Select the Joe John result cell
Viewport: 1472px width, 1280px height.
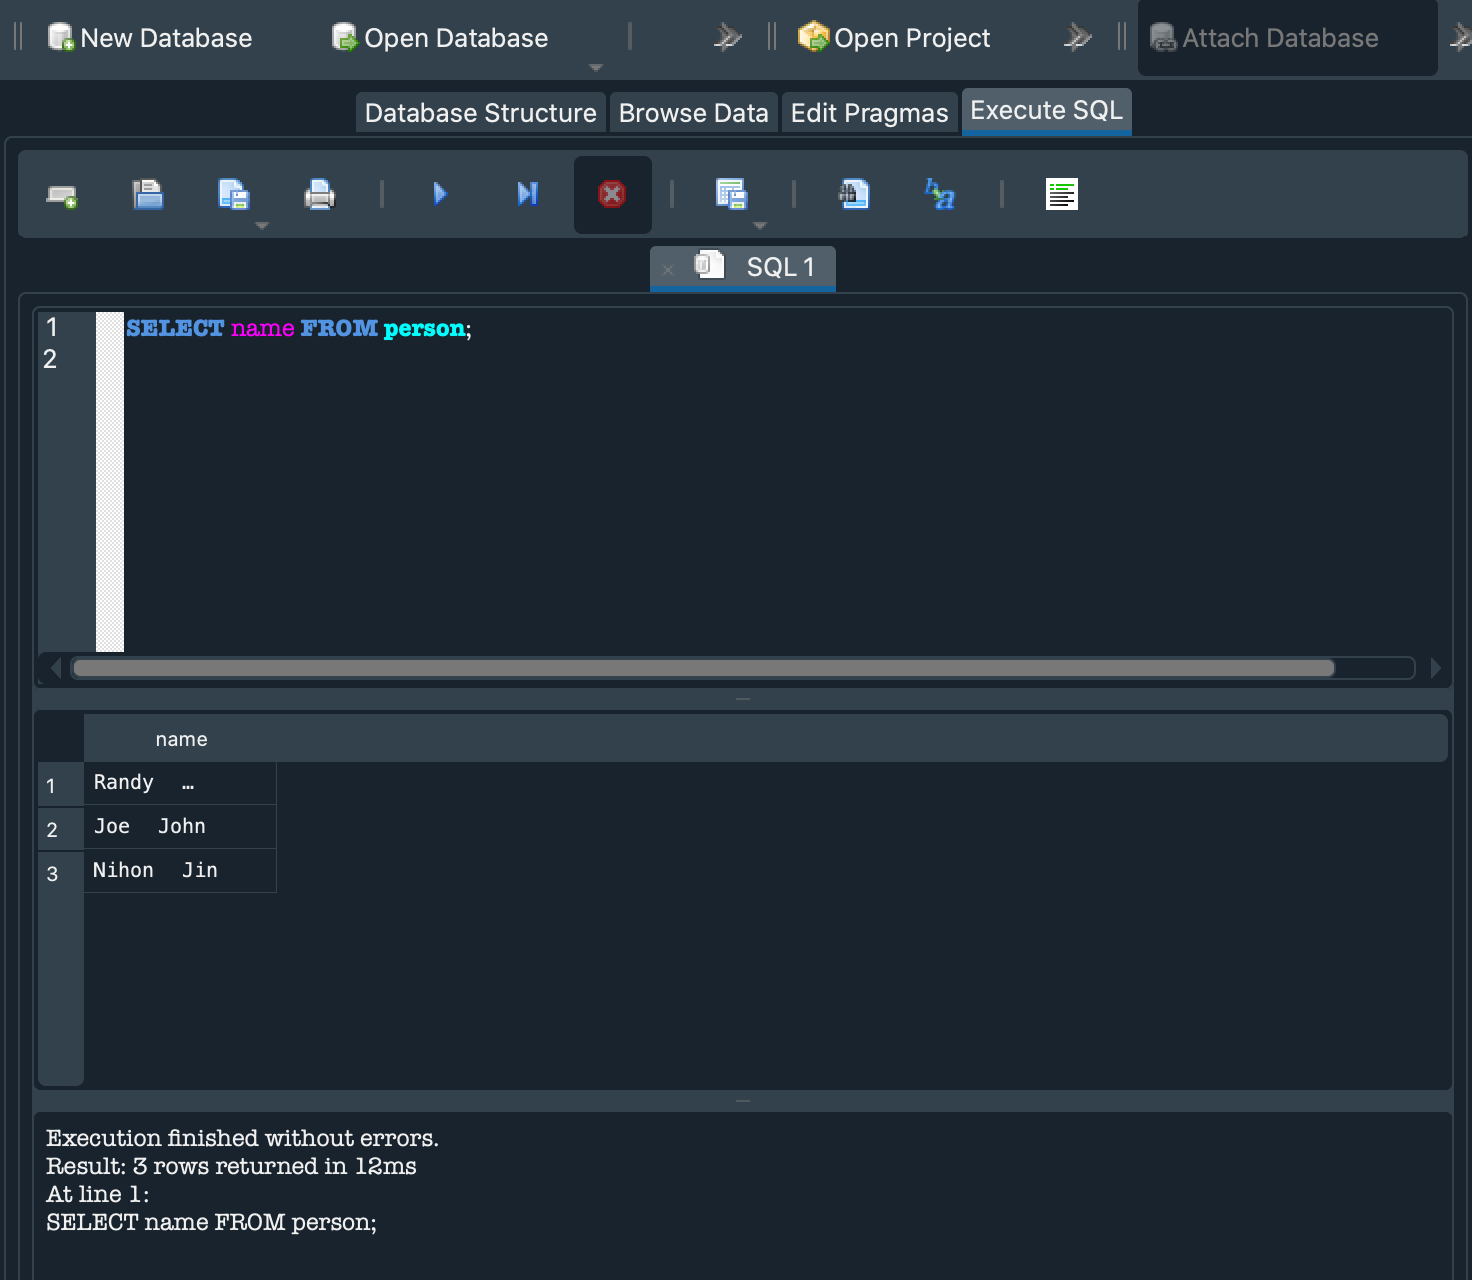(x=180, y=827)
